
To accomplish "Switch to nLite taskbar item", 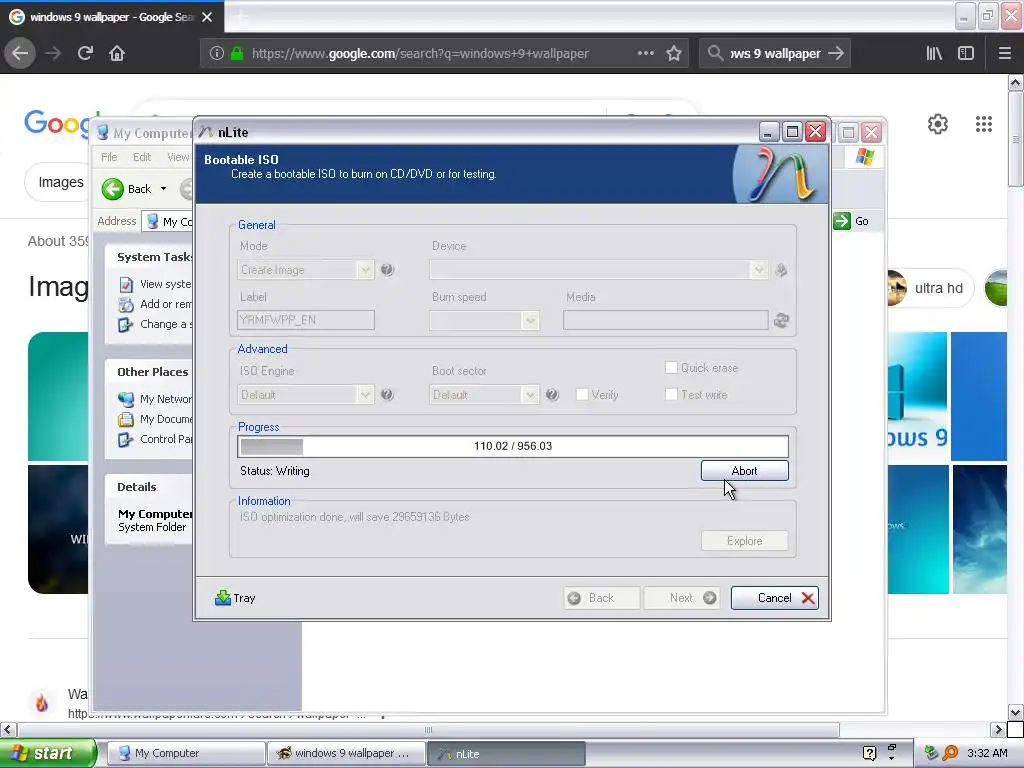I will tap(505, 753).
